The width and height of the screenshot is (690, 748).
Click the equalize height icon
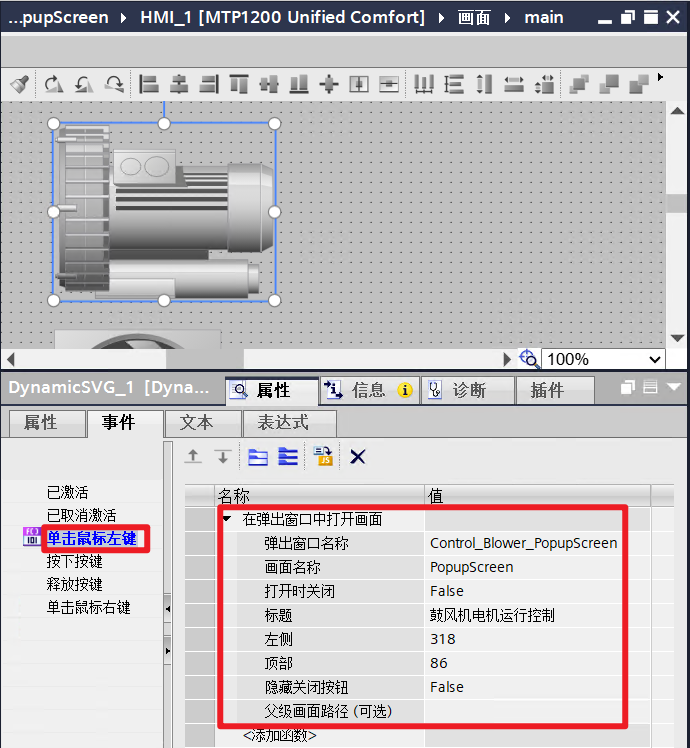pyautogui.click(x=484, y=84)
